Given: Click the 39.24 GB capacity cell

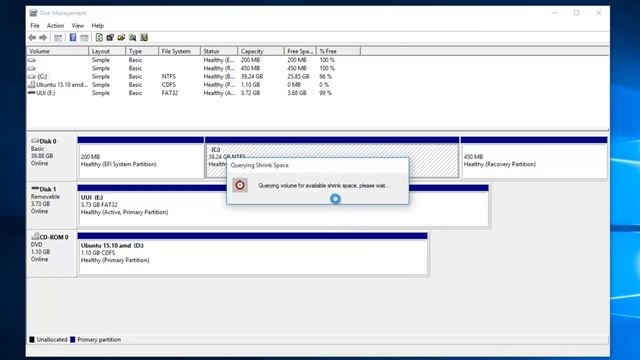Looking at the screenshot, I should coord(252,76).
